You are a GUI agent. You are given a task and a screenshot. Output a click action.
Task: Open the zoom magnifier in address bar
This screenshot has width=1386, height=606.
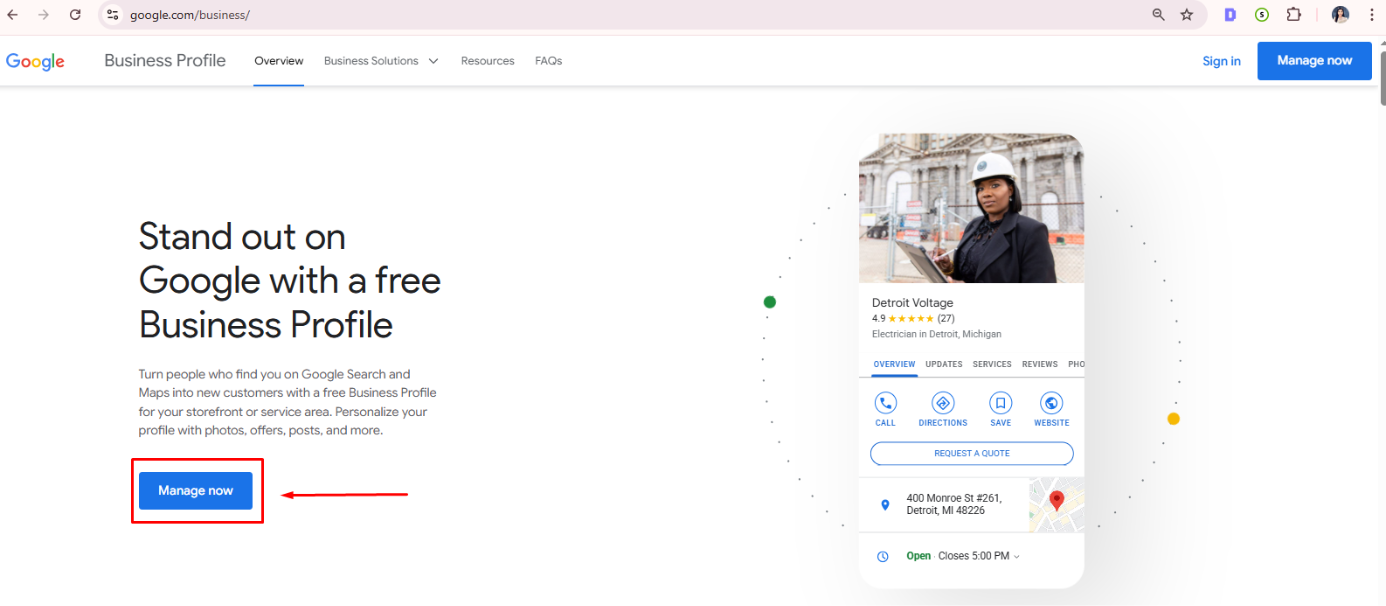(1158, 15)
